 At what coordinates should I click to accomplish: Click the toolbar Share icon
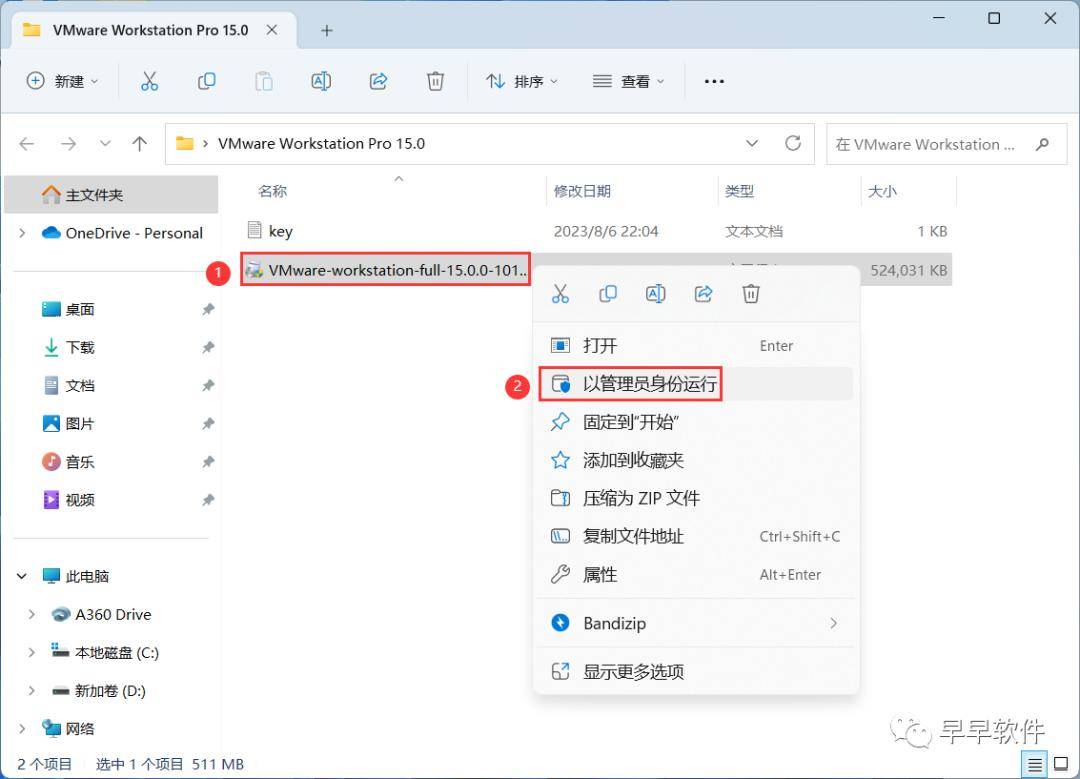click(378, 81)
